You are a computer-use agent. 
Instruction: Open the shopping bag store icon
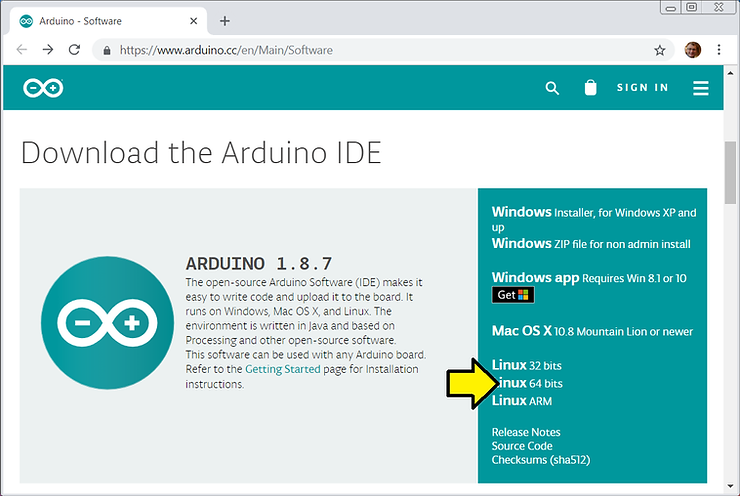pyautogui.click(x=590, y=88)
